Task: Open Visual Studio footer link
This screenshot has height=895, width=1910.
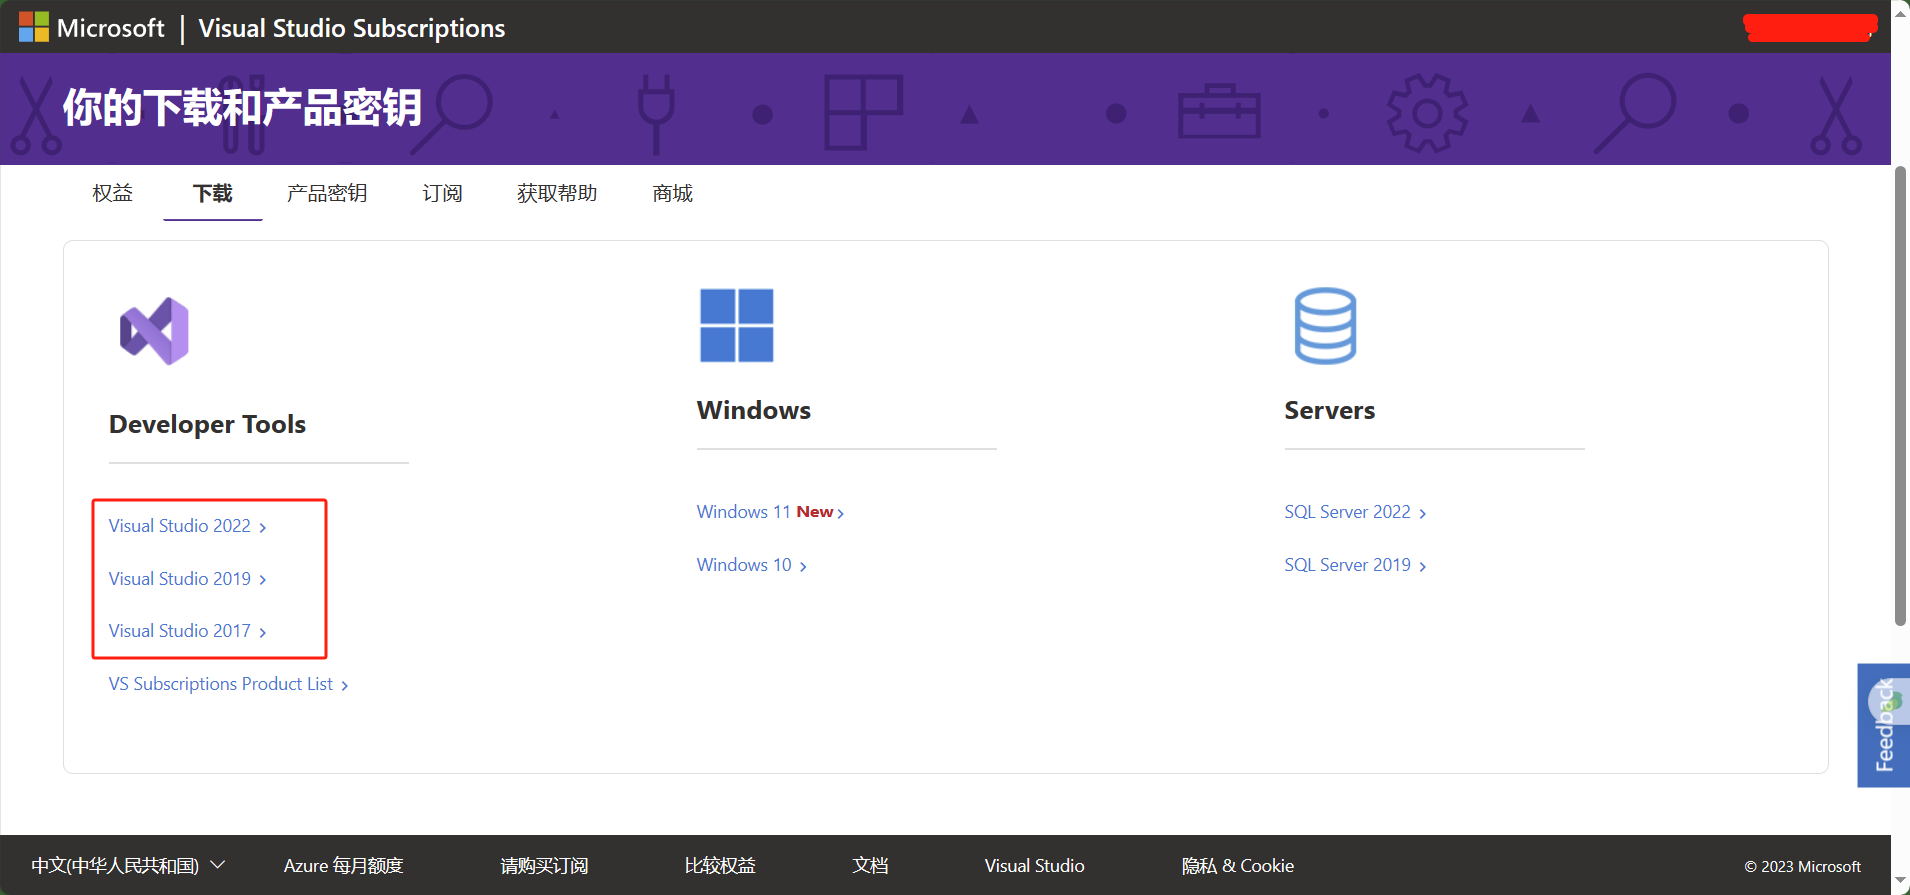Action: [x=1034, y=866]
